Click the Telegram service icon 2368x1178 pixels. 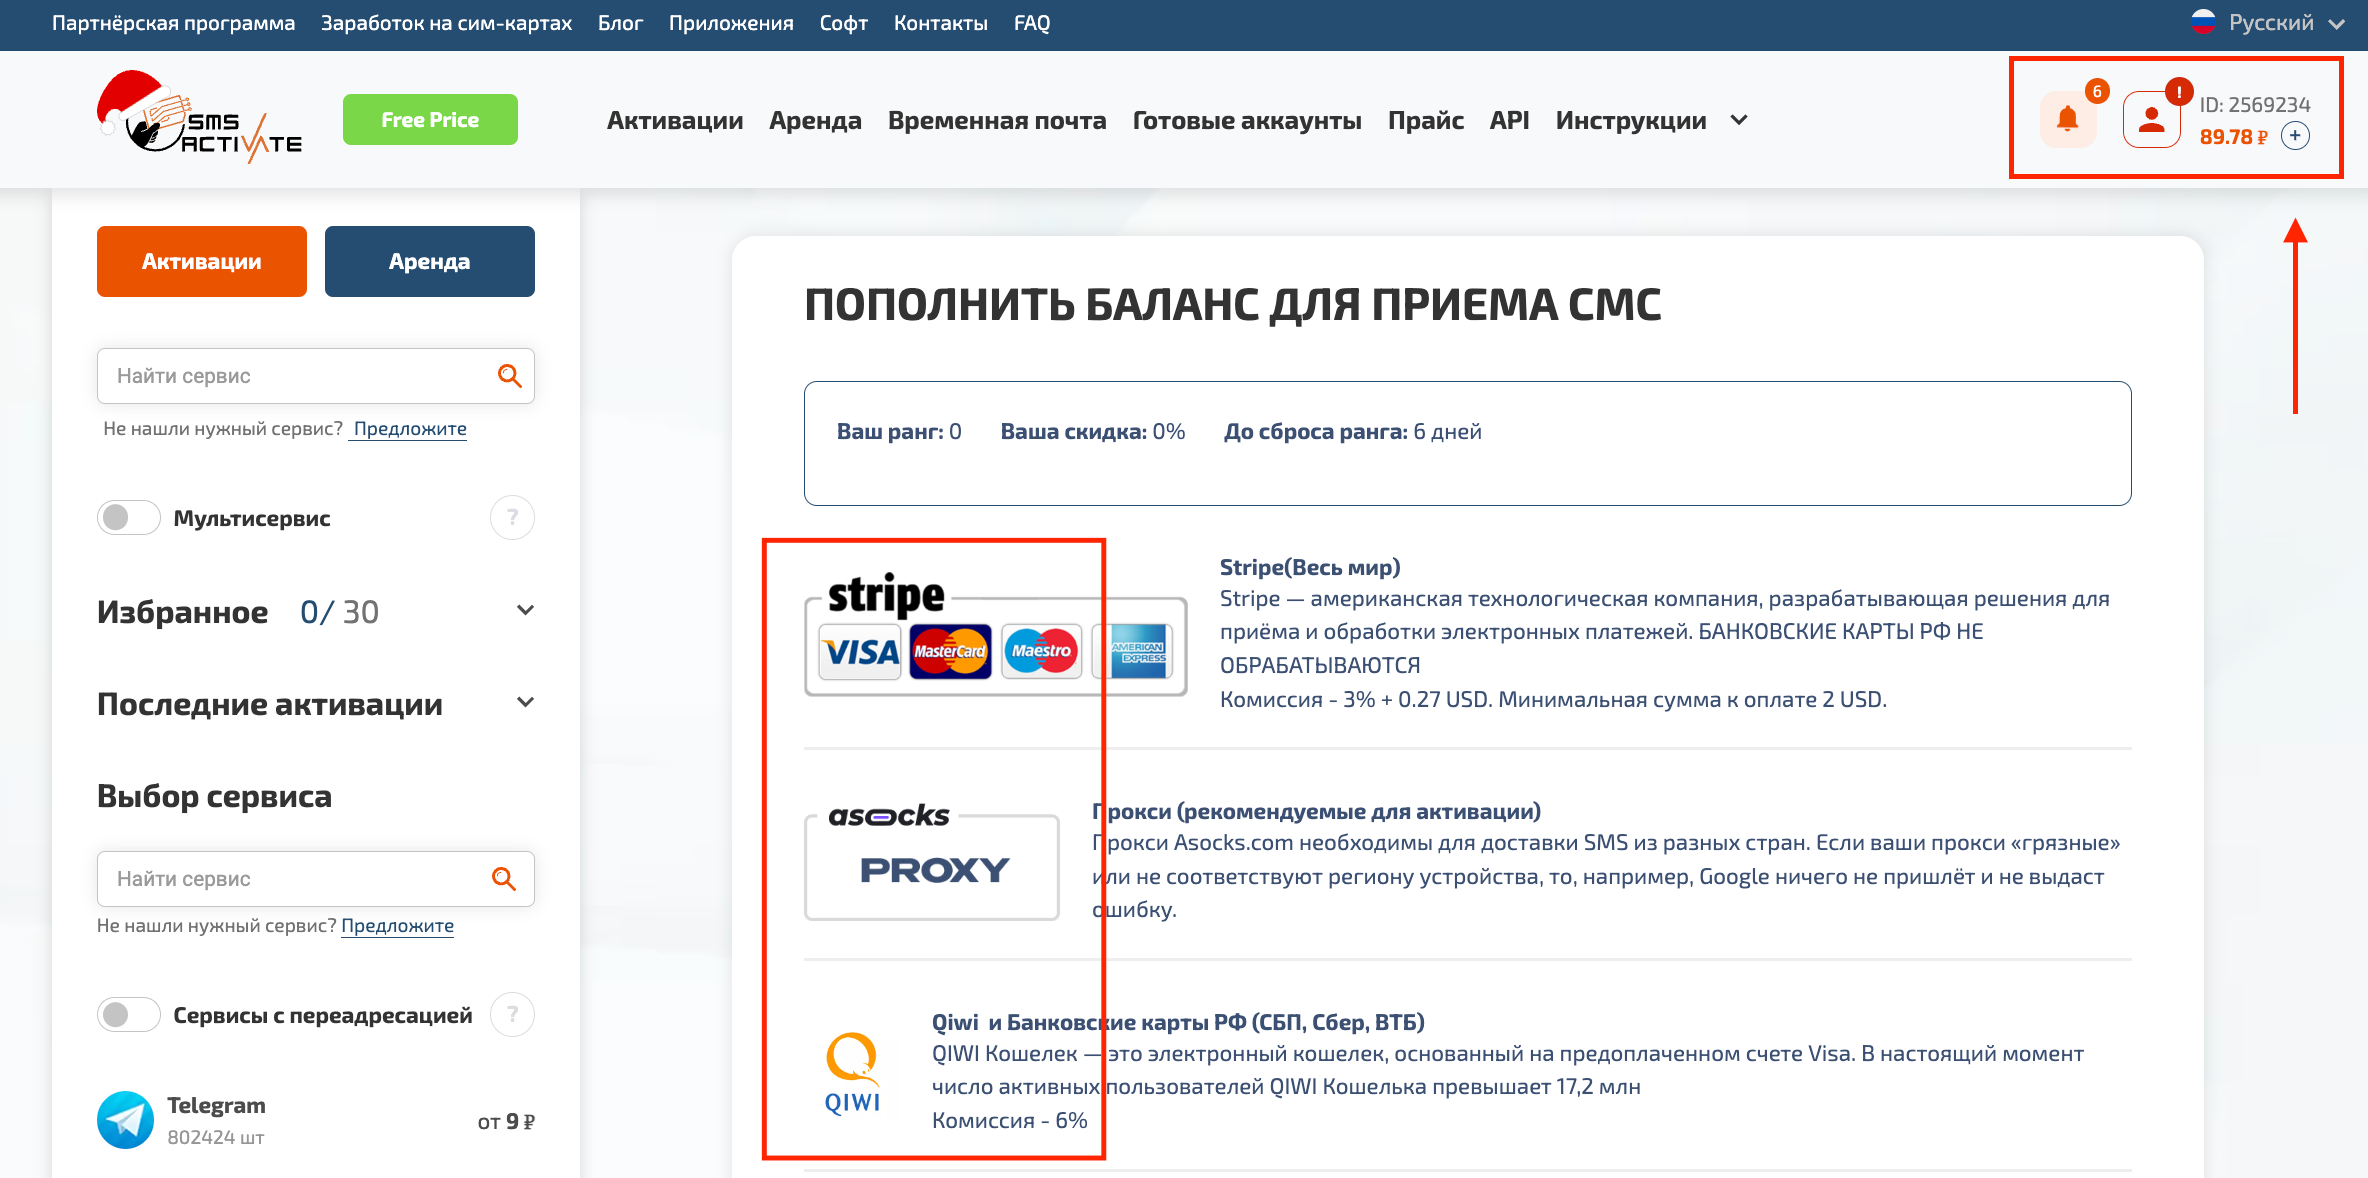click(x=126, y=1120)
